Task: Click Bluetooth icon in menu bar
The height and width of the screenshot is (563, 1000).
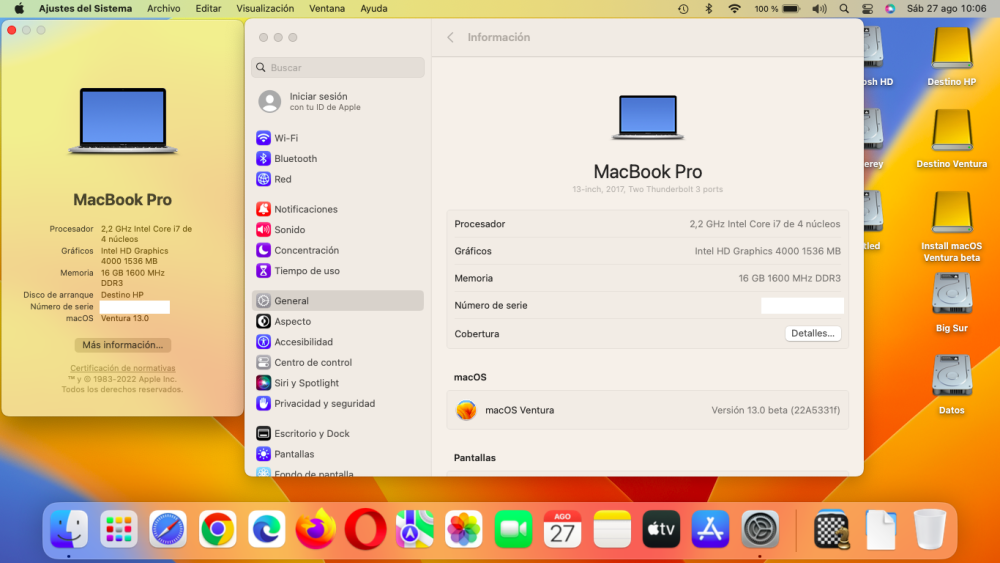Action: 709,9
